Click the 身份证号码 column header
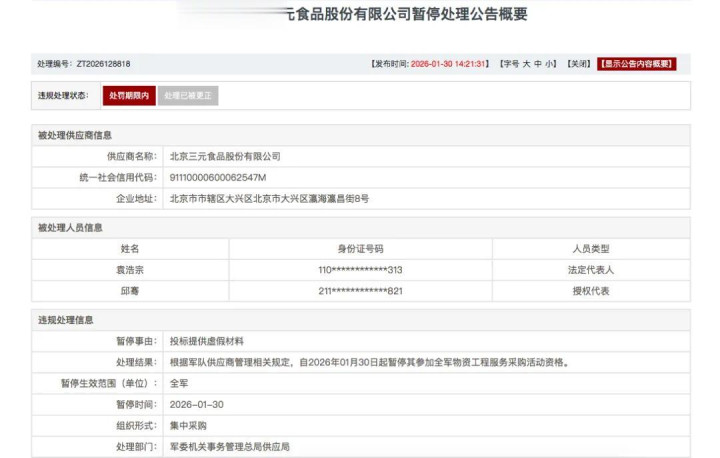The height and width of the screenshot is (458, 720). tap(360, 249)
